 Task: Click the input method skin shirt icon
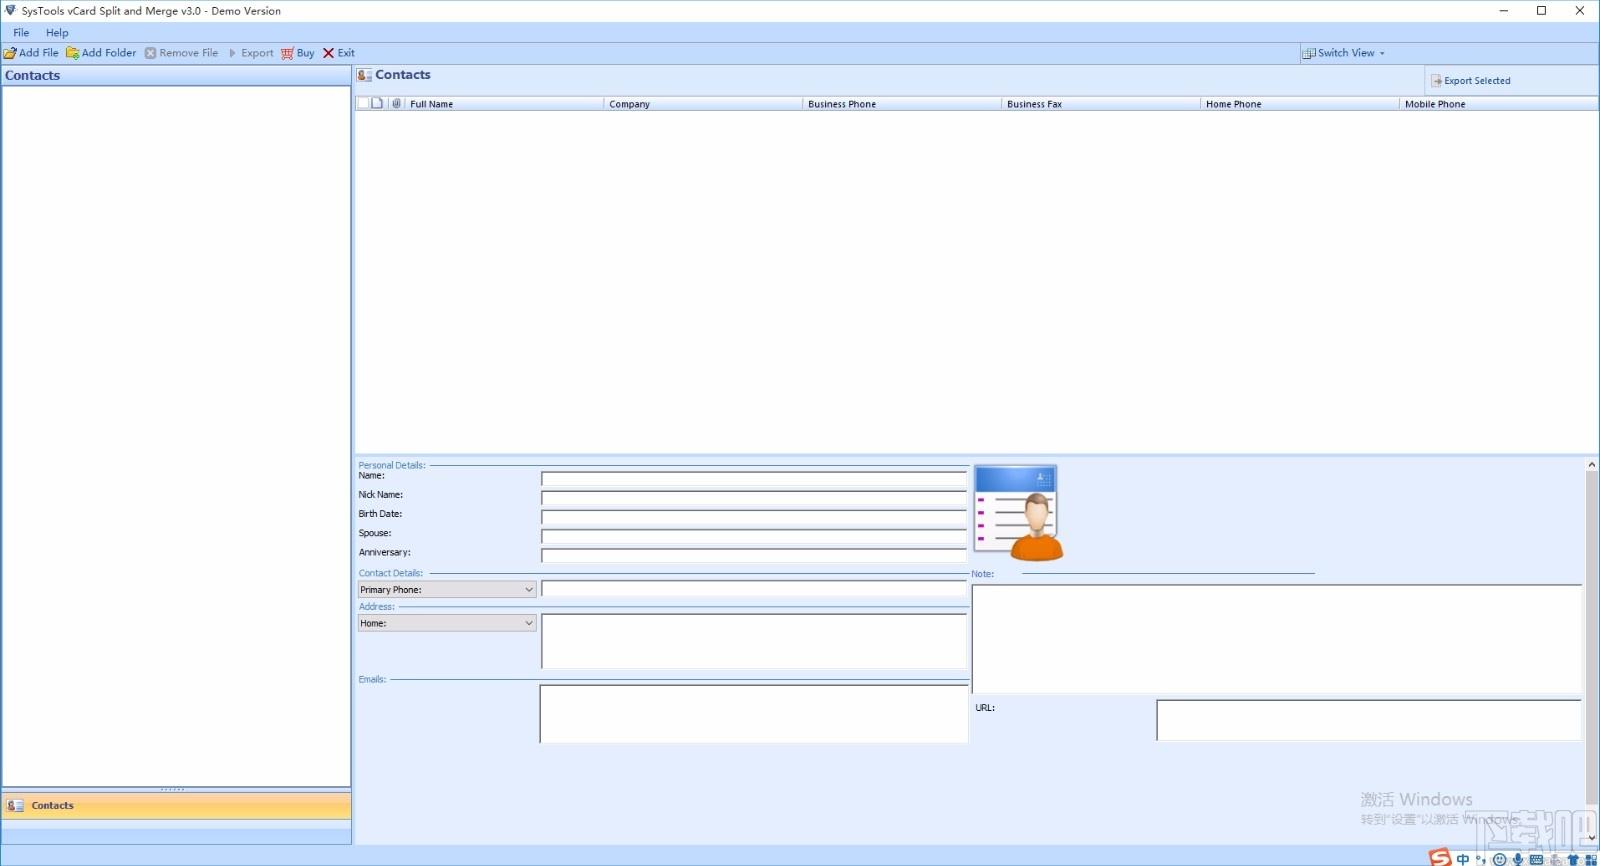1573,859
